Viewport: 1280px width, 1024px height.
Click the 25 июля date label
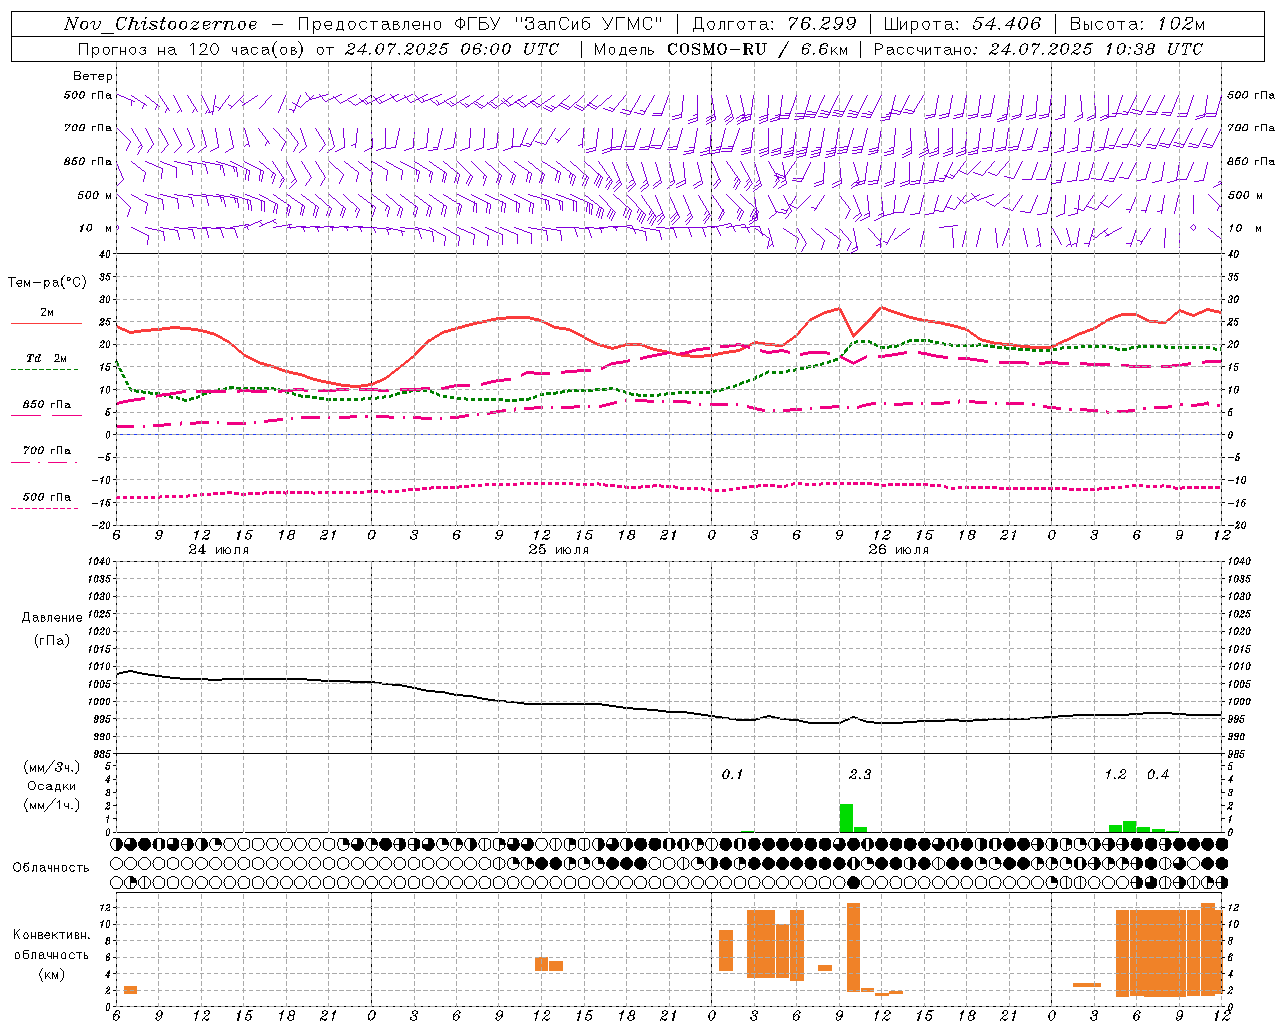[x=559, y=550]
